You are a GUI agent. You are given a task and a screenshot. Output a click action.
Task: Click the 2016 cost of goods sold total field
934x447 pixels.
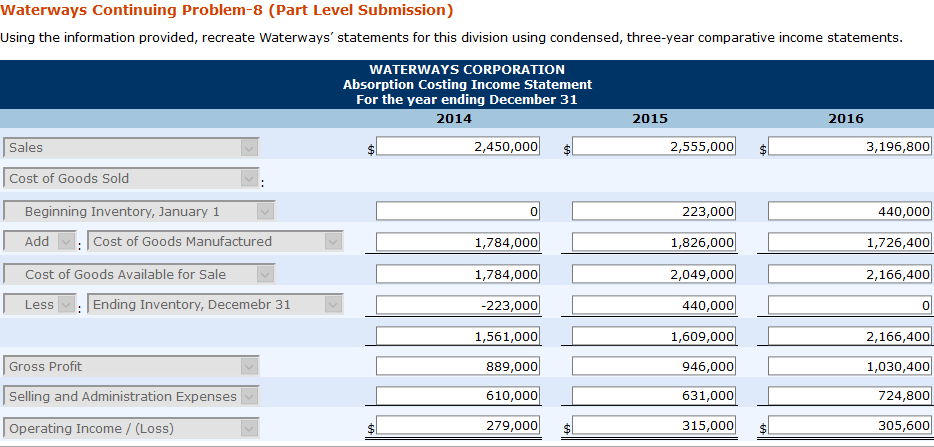point(849,336)
